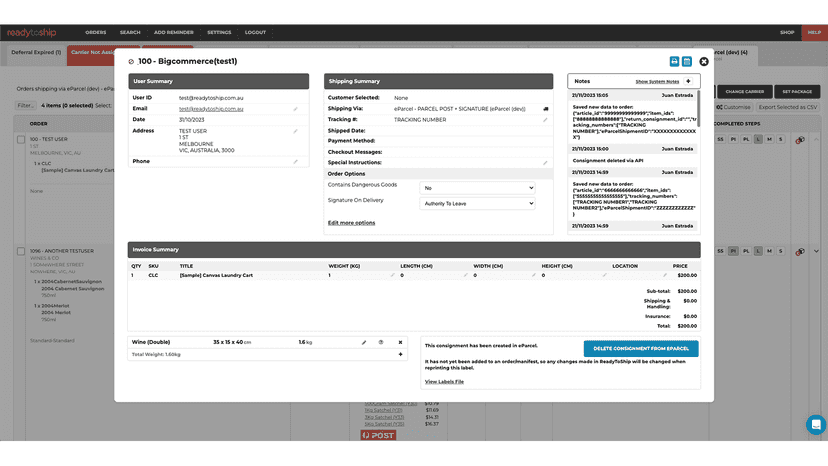Edit the Tracking # with pencil icon

545,120
